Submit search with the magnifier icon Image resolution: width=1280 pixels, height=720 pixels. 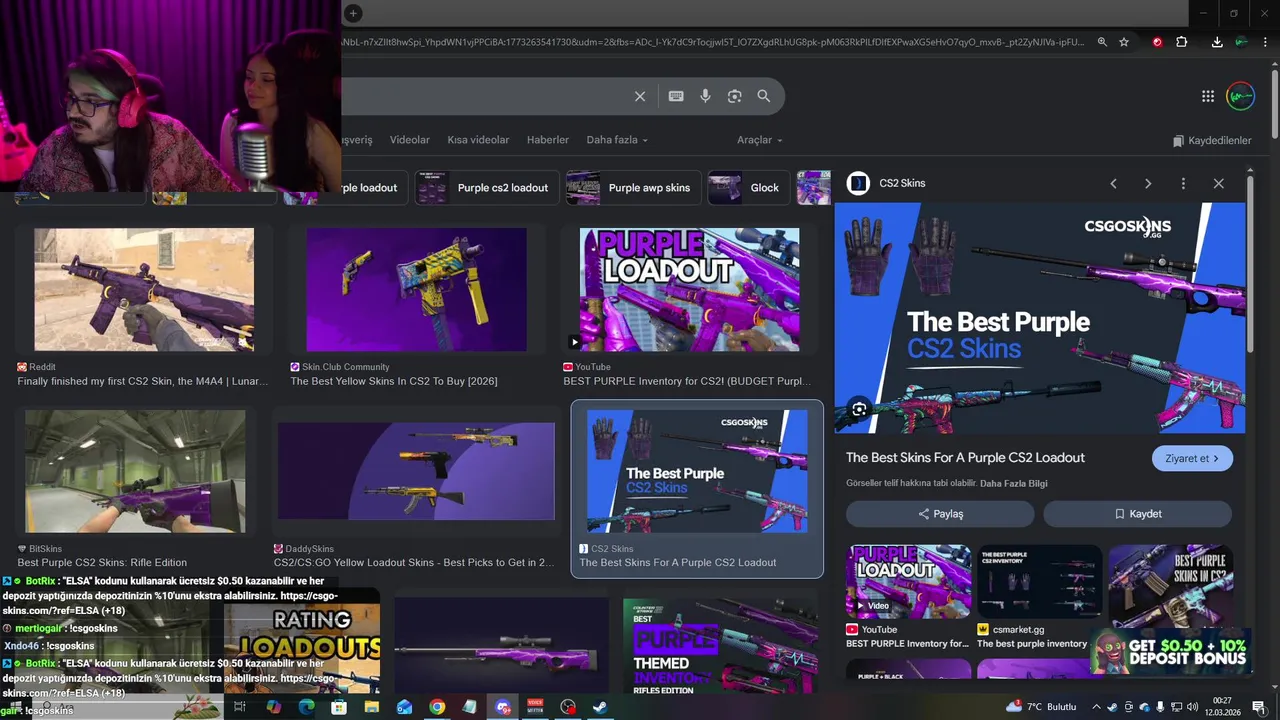(764, 96)
